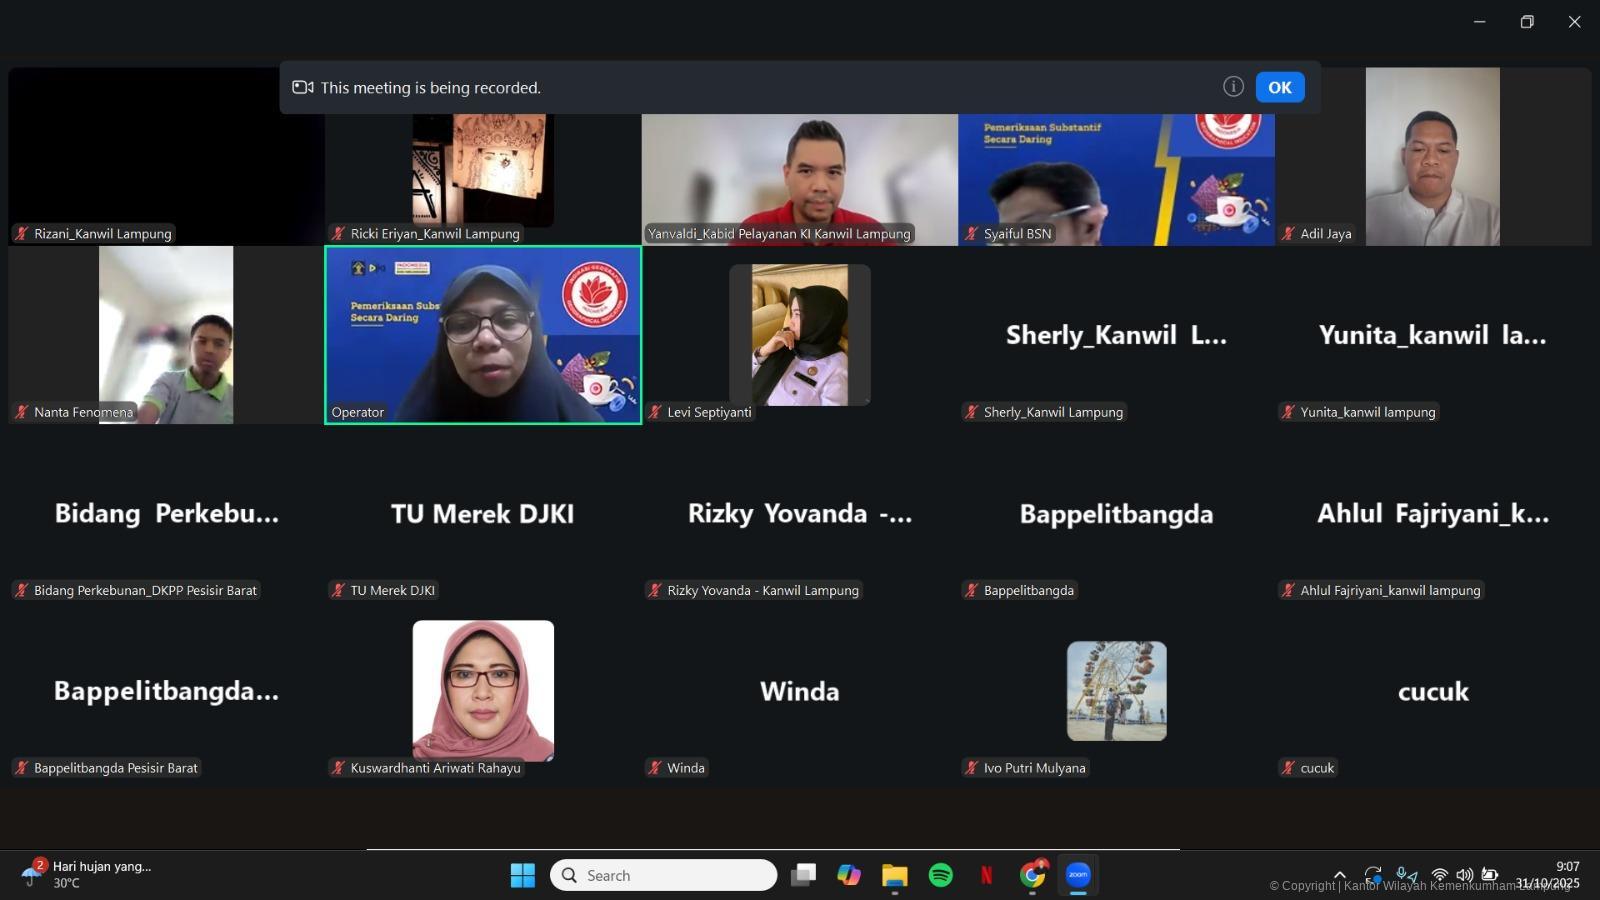The width and height of the screenshot is (1600, 900).
Task: Open Task View in the taskbar
Action: pyautogui.click(x=803, y=875)
